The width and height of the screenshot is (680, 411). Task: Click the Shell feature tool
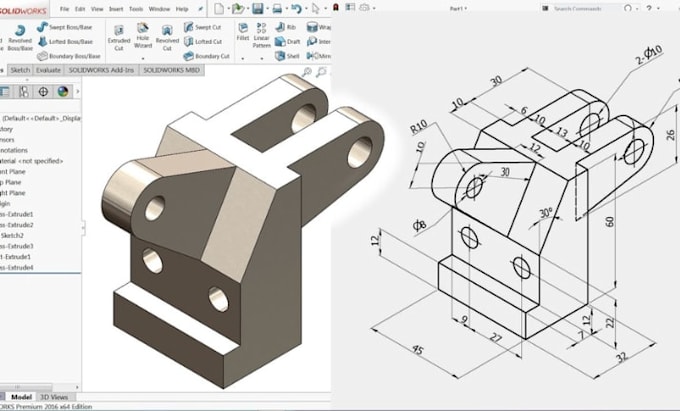coord(287,56)
